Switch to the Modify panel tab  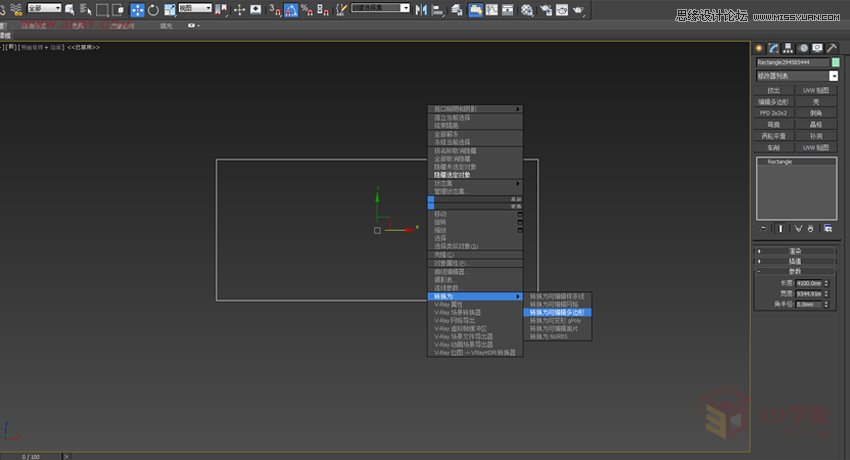pos(774,47)
